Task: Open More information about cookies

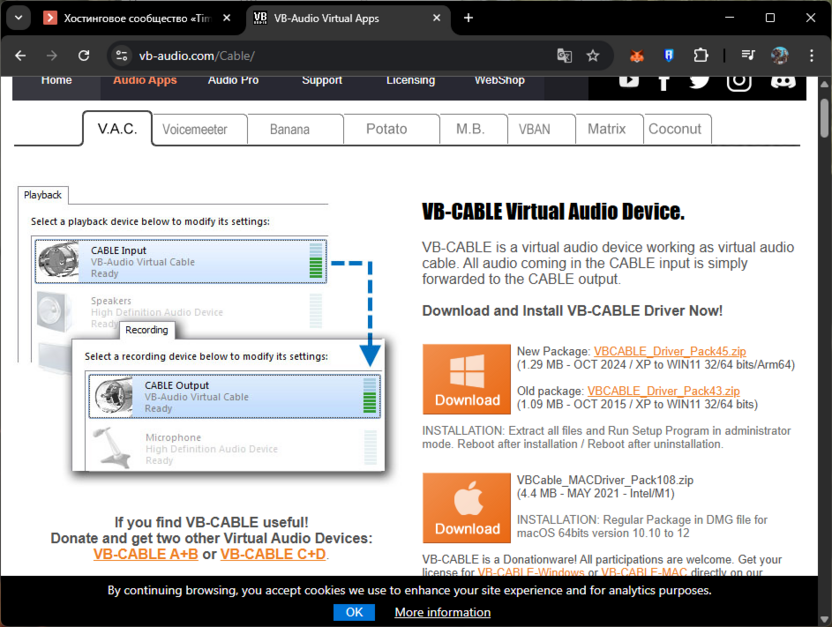Action: click(x=443, y=612)
